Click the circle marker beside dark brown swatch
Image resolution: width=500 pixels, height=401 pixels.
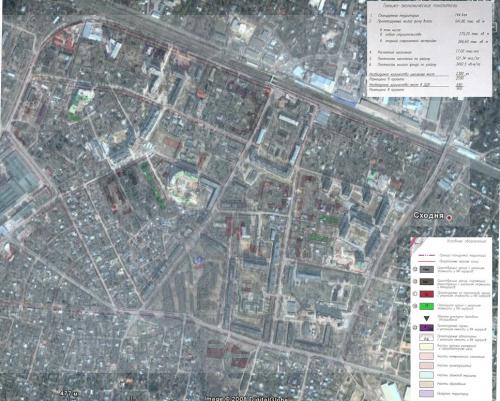[x=415, y=282]
